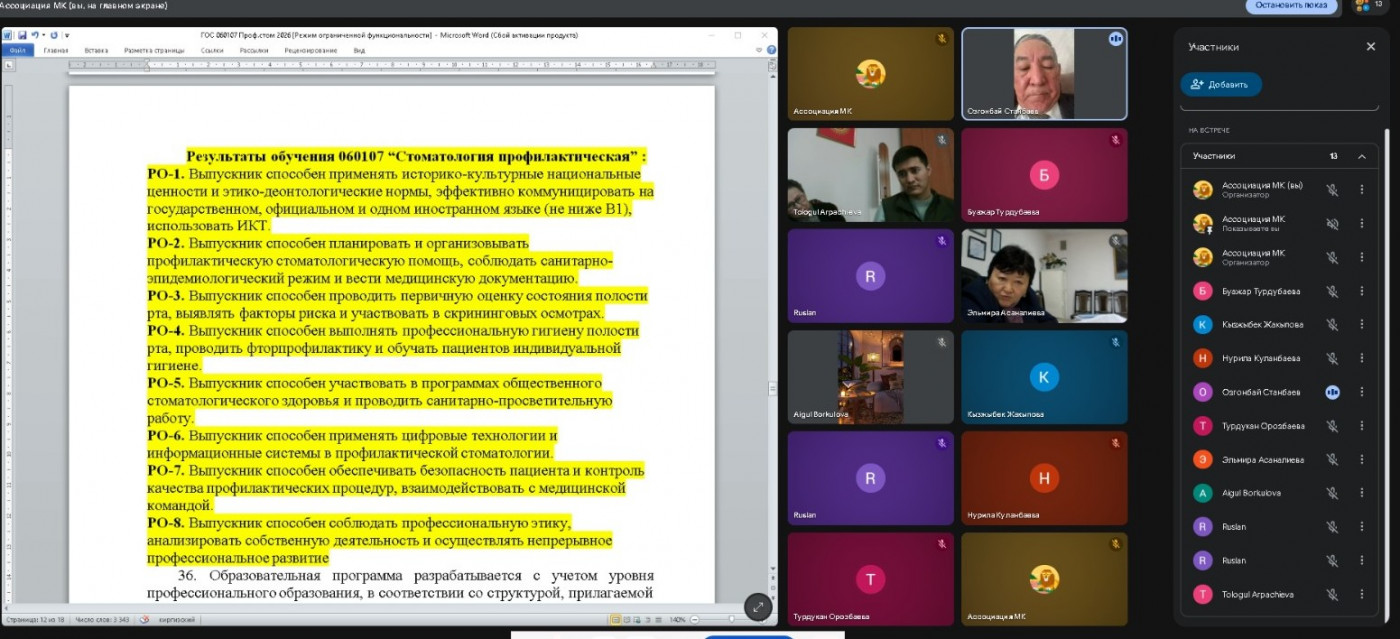This screenshot has height=639, width=1400.
Task: Click the Save icon in Word's quick access toolbar
Action: (x=21, y=35)
